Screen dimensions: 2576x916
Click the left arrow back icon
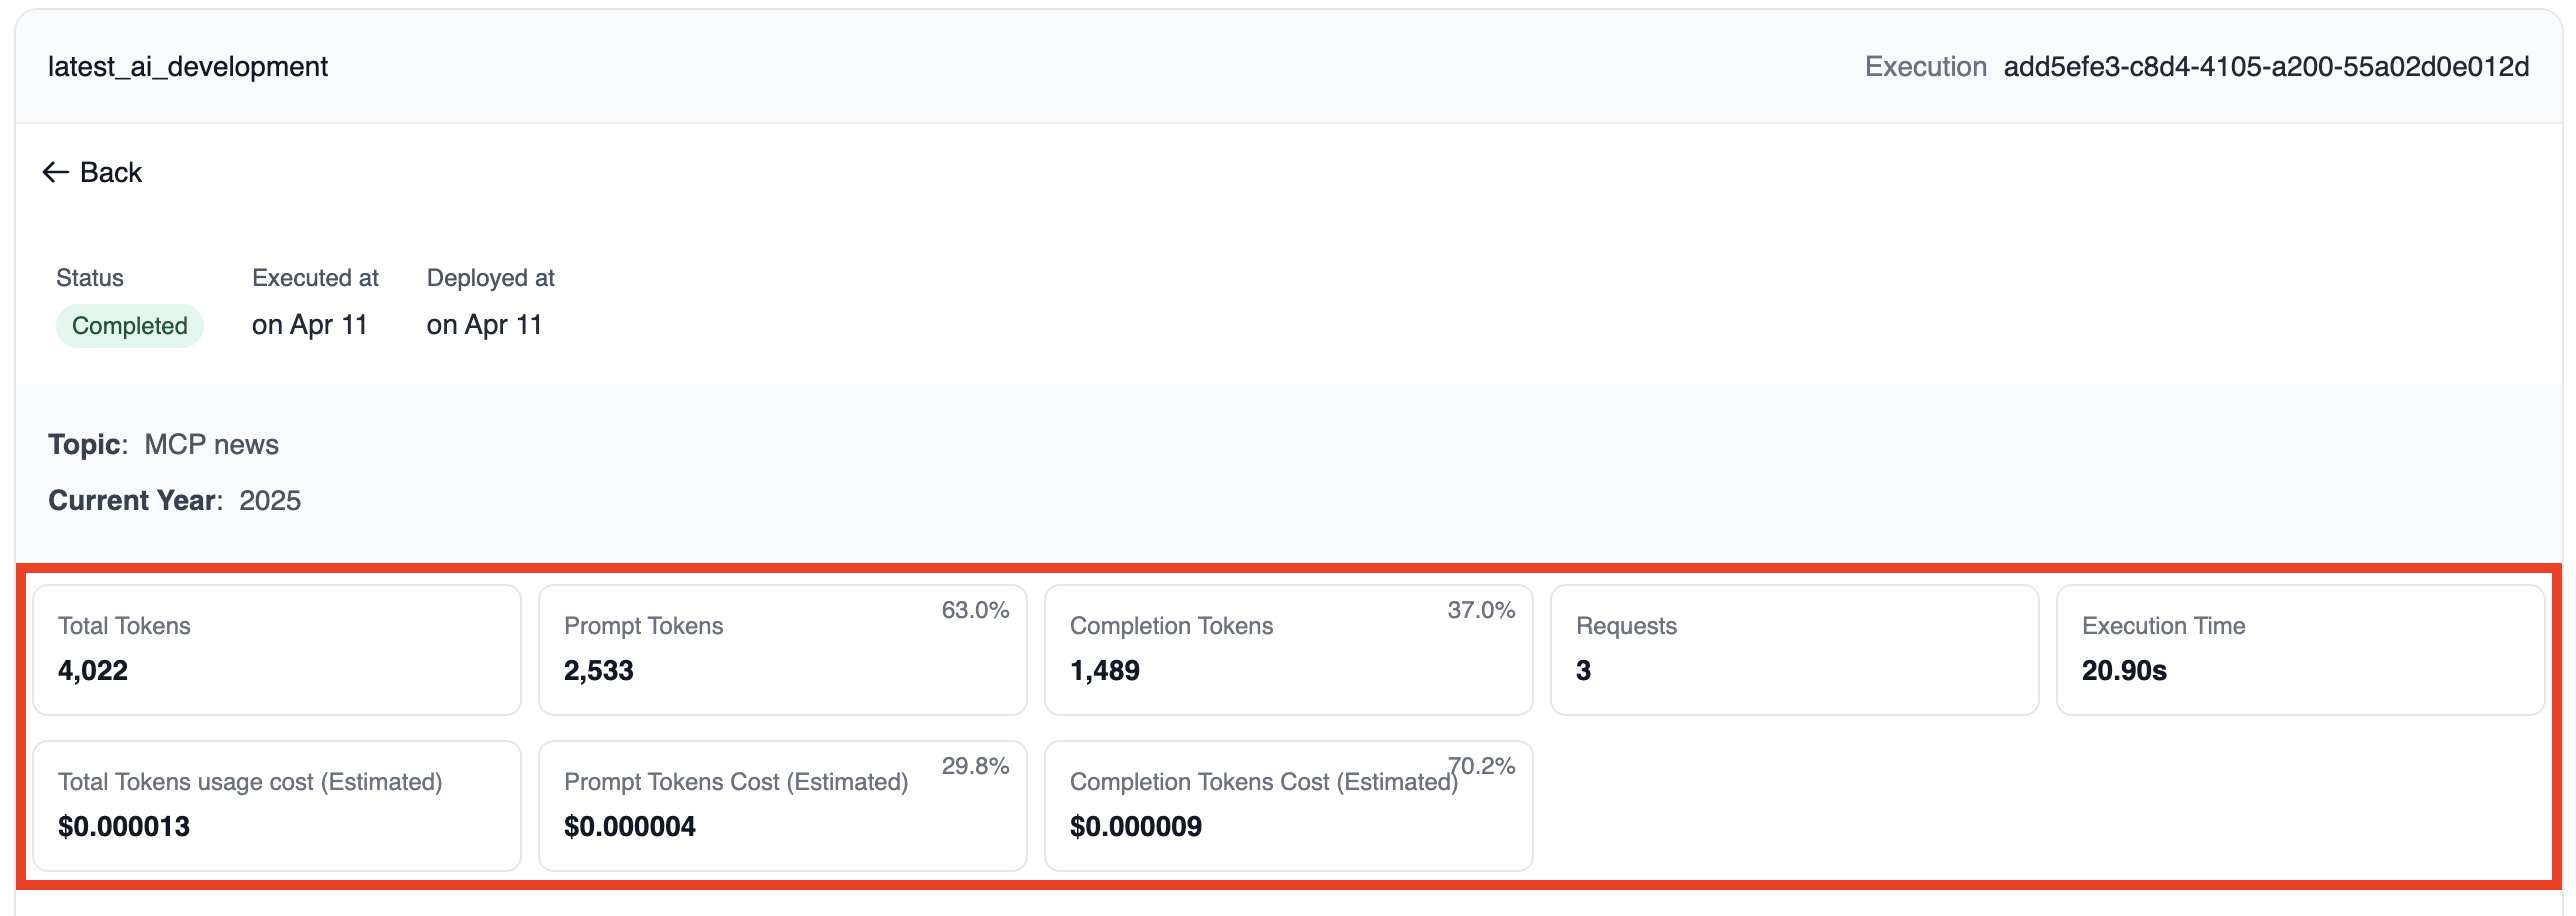[55, 173]
